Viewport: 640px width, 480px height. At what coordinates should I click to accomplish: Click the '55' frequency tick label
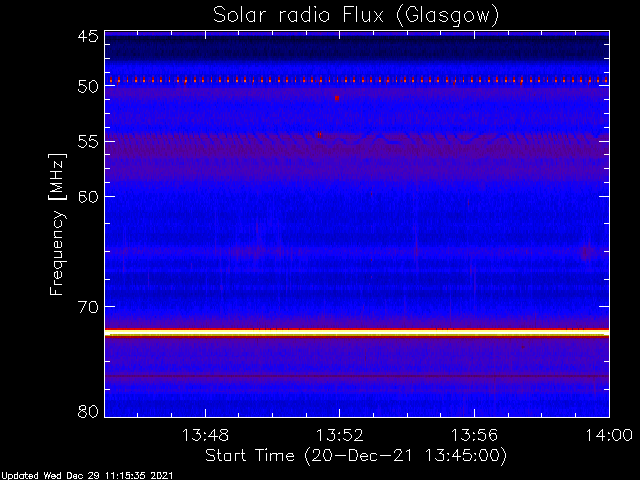pyautogui.click(x=88, y=142)
